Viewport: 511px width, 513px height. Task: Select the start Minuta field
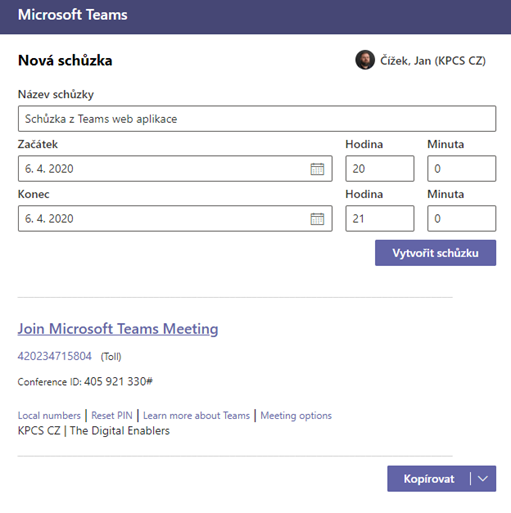(x=462, y=169)
